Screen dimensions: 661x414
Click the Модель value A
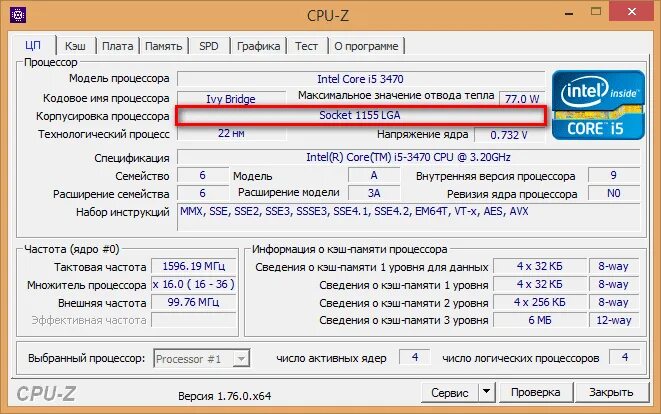(374, 175)
